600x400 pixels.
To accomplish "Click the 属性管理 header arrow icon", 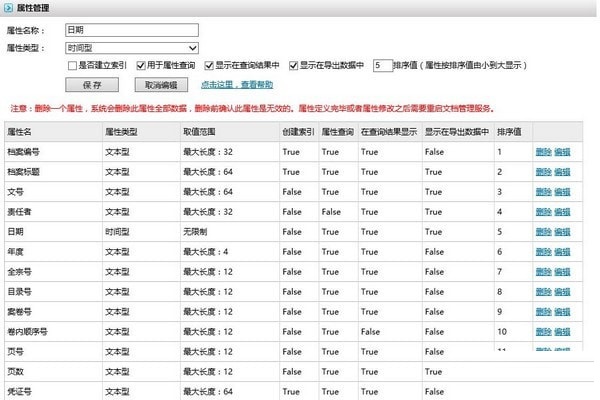I will click(x=8, y=7).
